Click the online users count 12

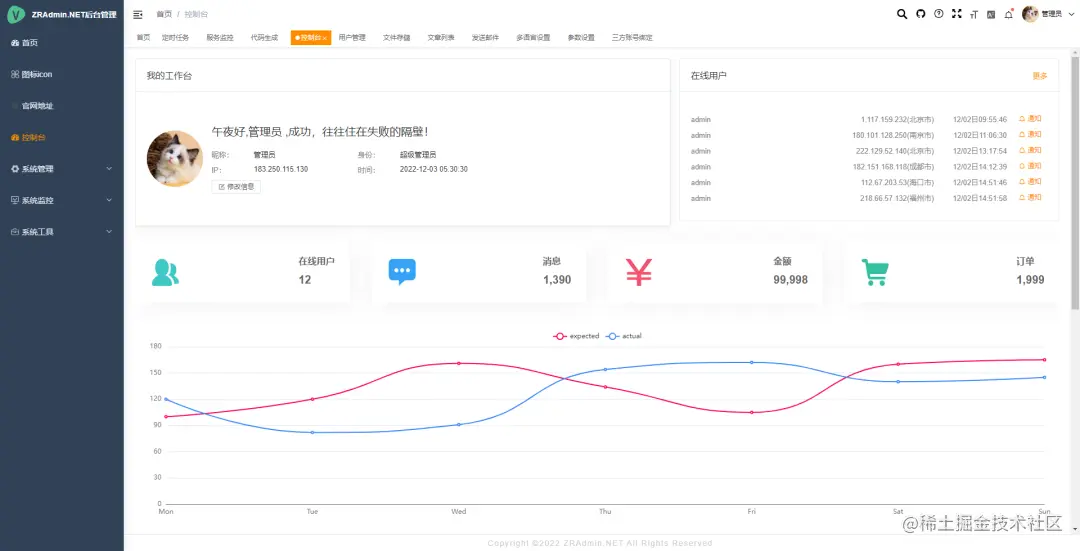click(x=305, y=280)
